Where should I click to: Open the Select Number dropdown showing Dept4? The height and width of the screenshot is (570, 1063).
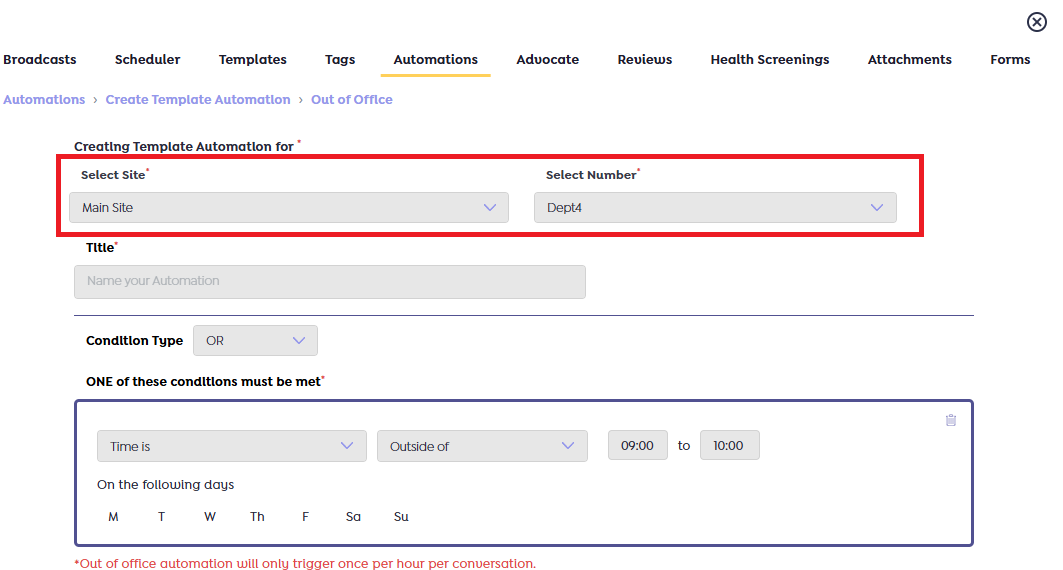714,208
